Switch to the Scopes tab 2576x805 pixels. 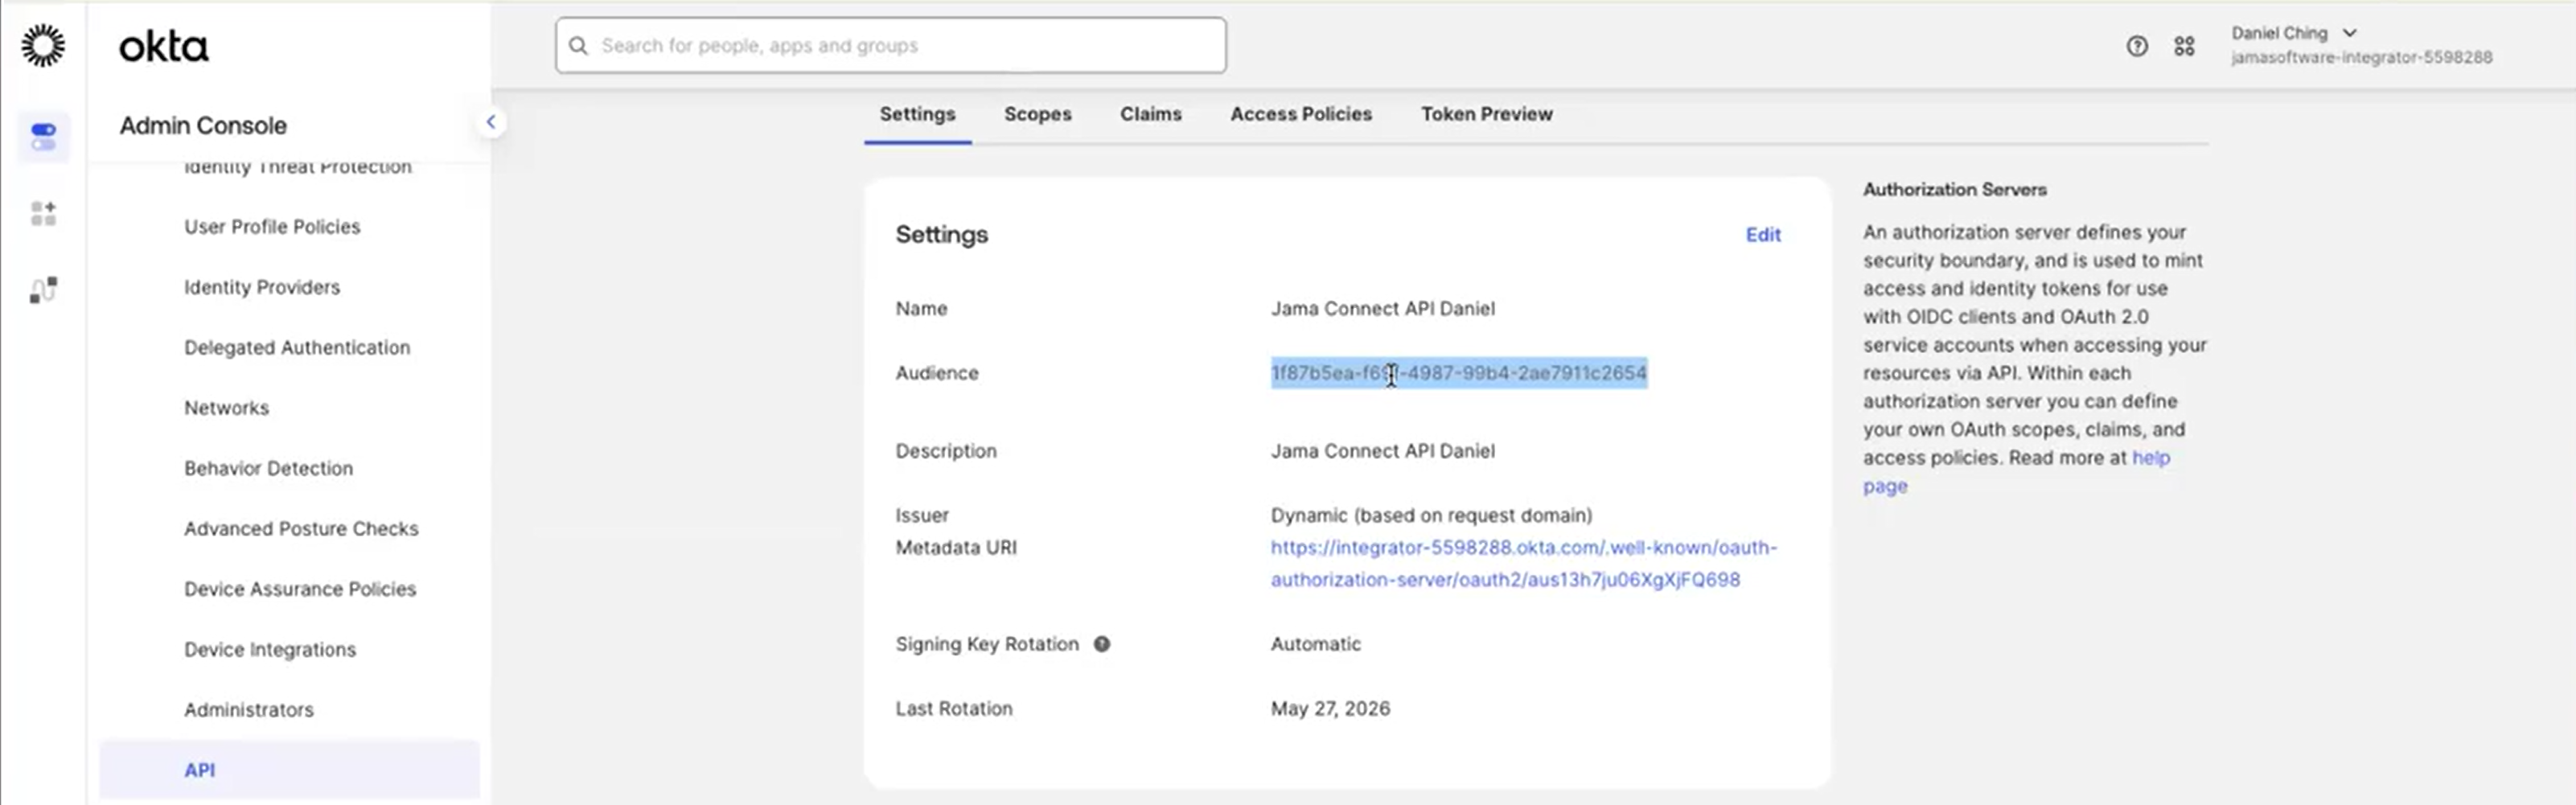coord(1037,114)
